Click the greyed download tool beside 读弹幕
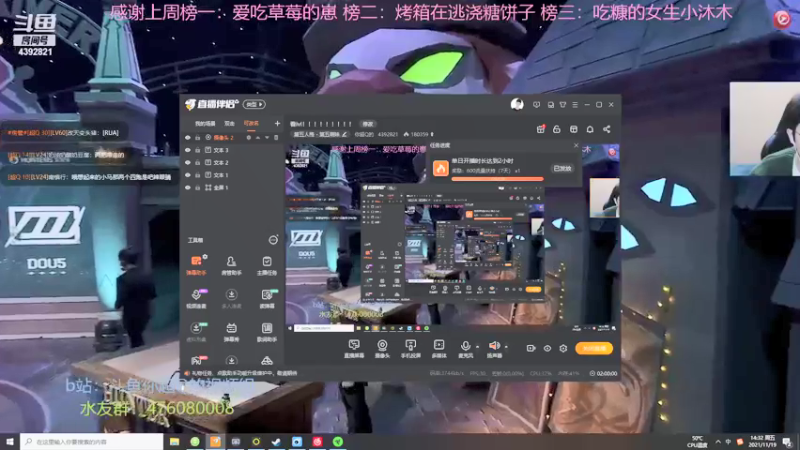800x450 pixels. click(x=231, y=298)
